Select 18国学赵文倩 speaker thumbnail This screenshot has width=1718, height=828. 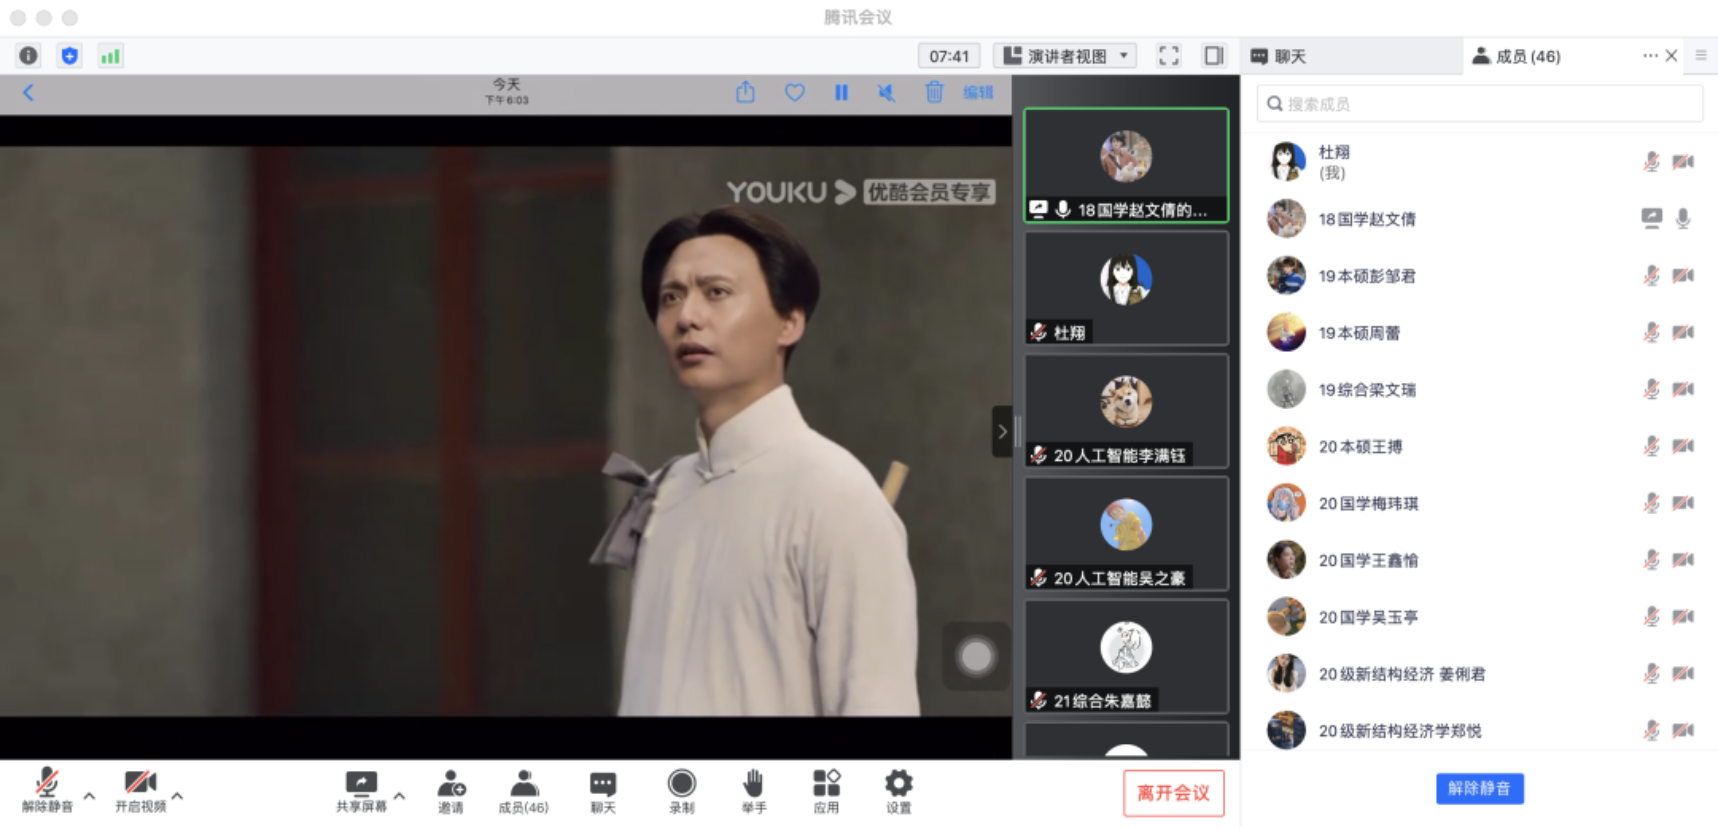(x=1126, y=165)
